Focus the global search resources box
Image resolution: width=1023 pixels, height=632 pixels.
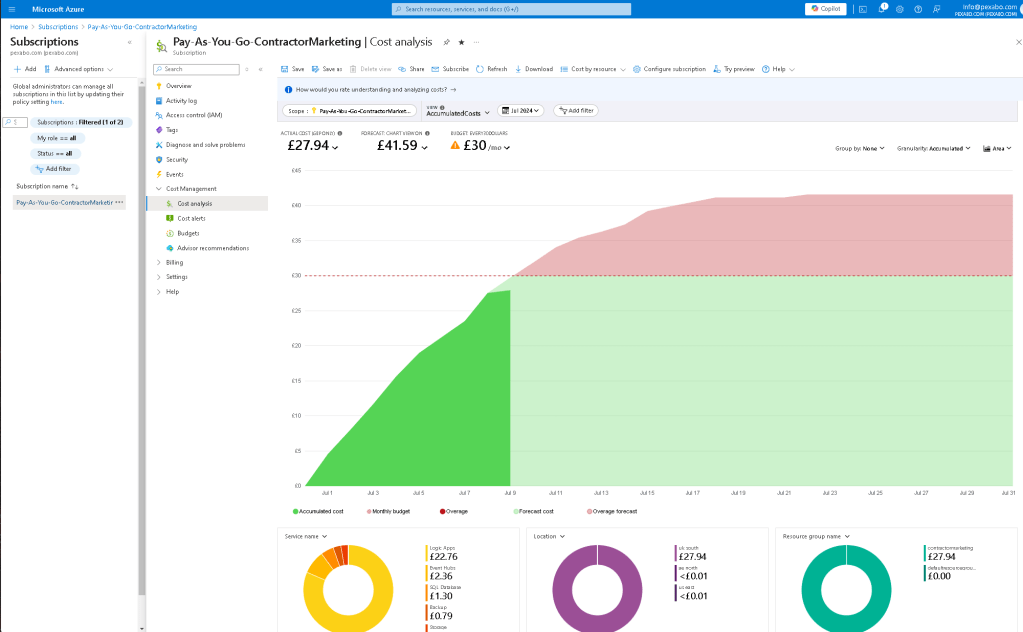click(x=511, y=9)
